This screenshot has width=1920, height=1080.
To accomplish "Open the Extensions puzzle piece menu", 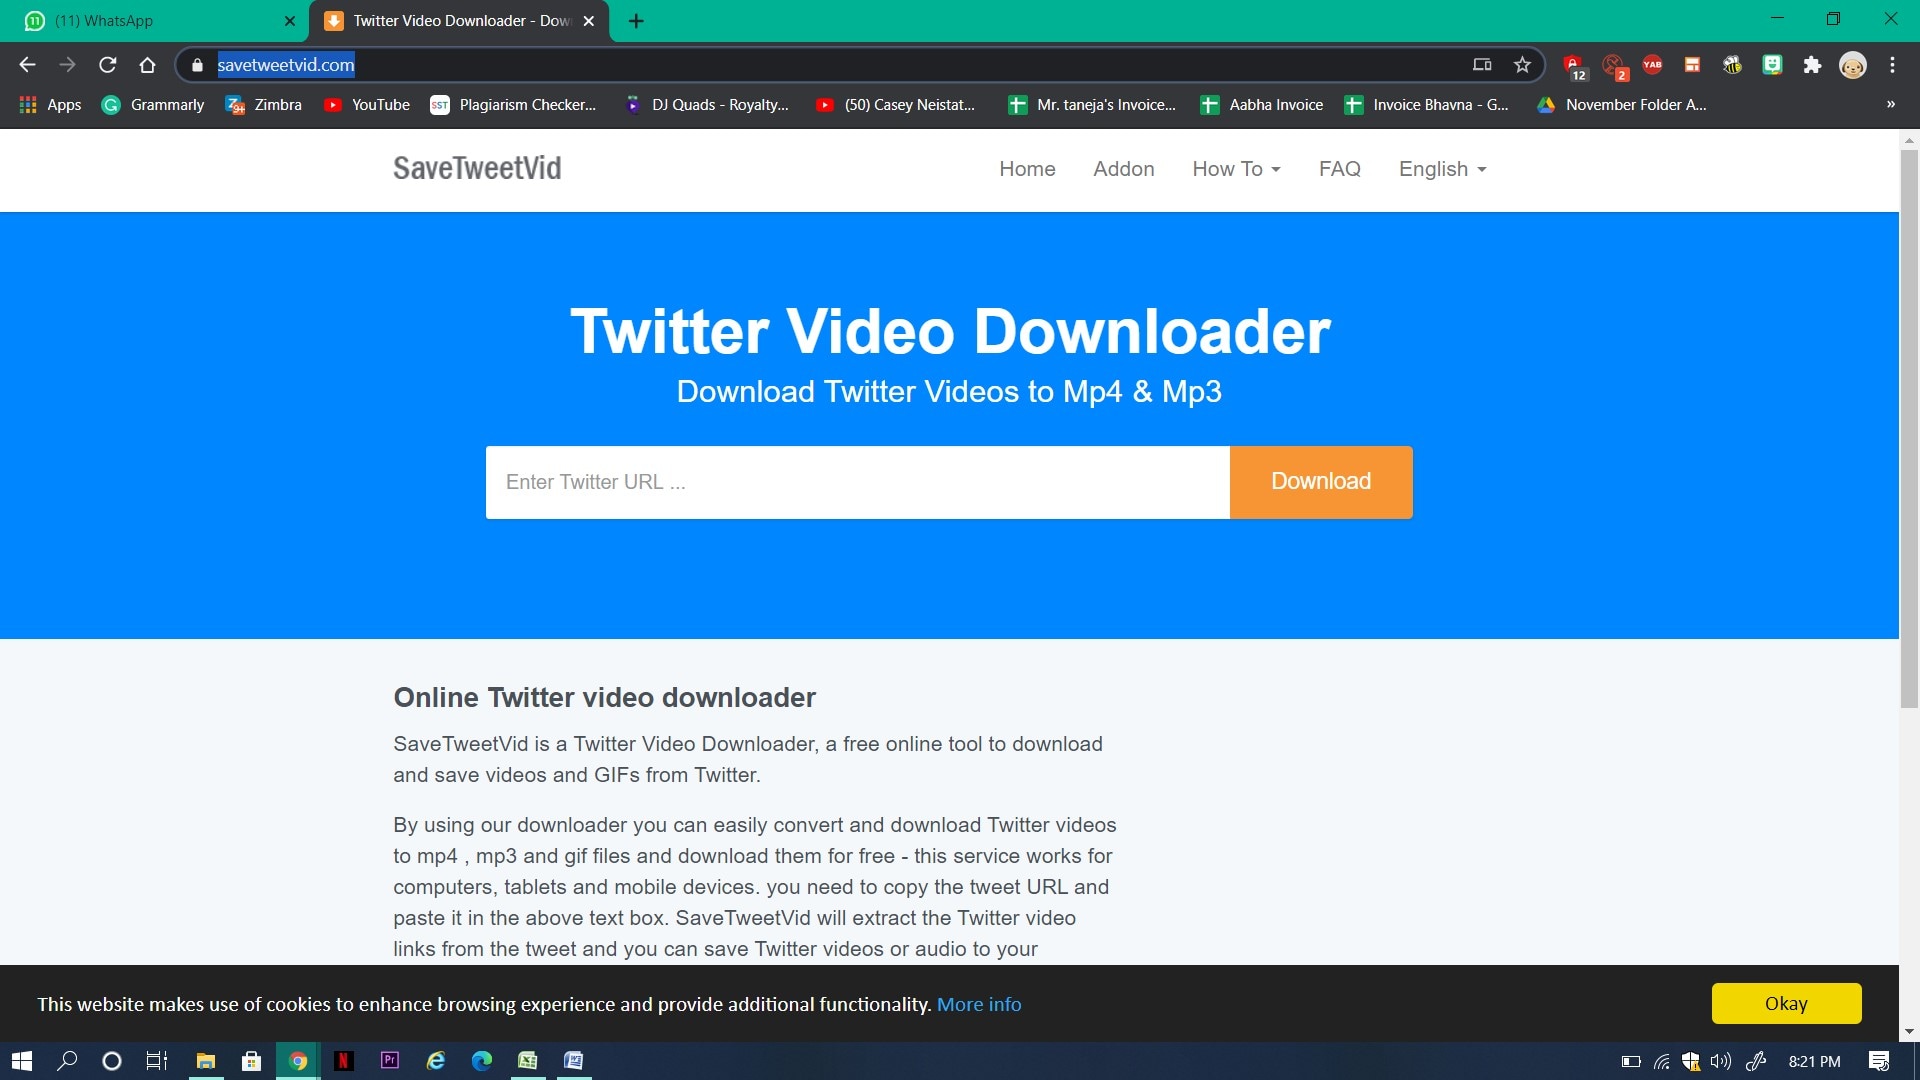I will (x=1812, y=65).
